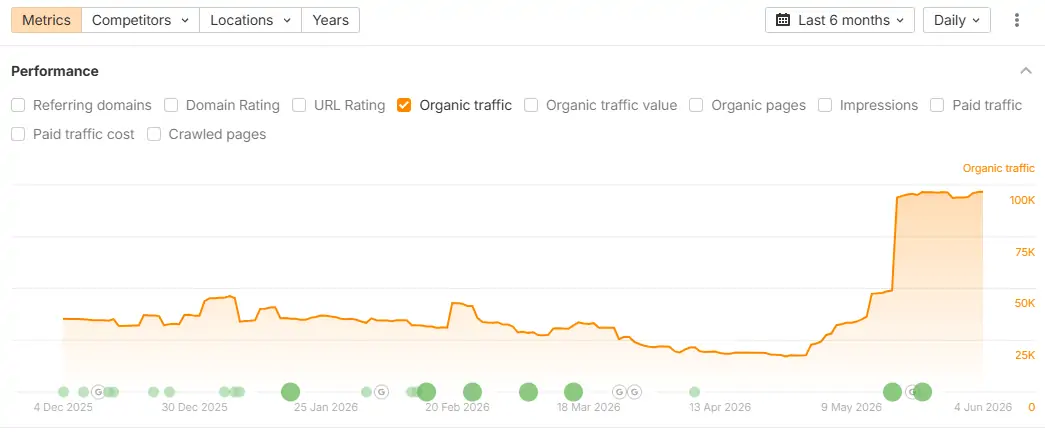1045x432 pixels.
Task: Collapse the Performance section chevron
Action: pyautogui.click(x=1025, y=71)
